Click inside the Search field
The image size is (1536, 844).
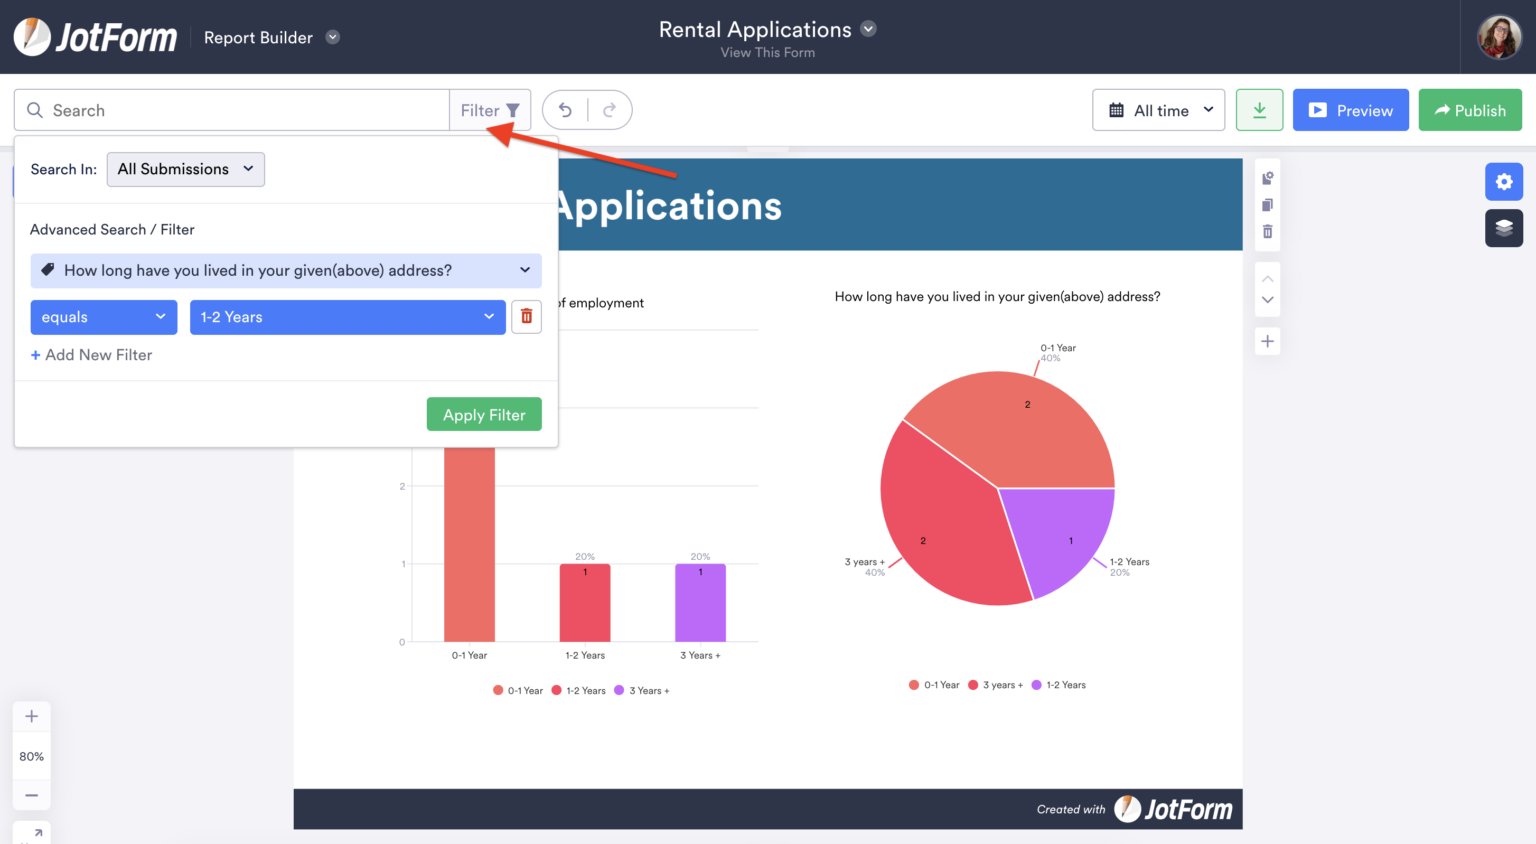pyautogui.click(x=230, y=110)
